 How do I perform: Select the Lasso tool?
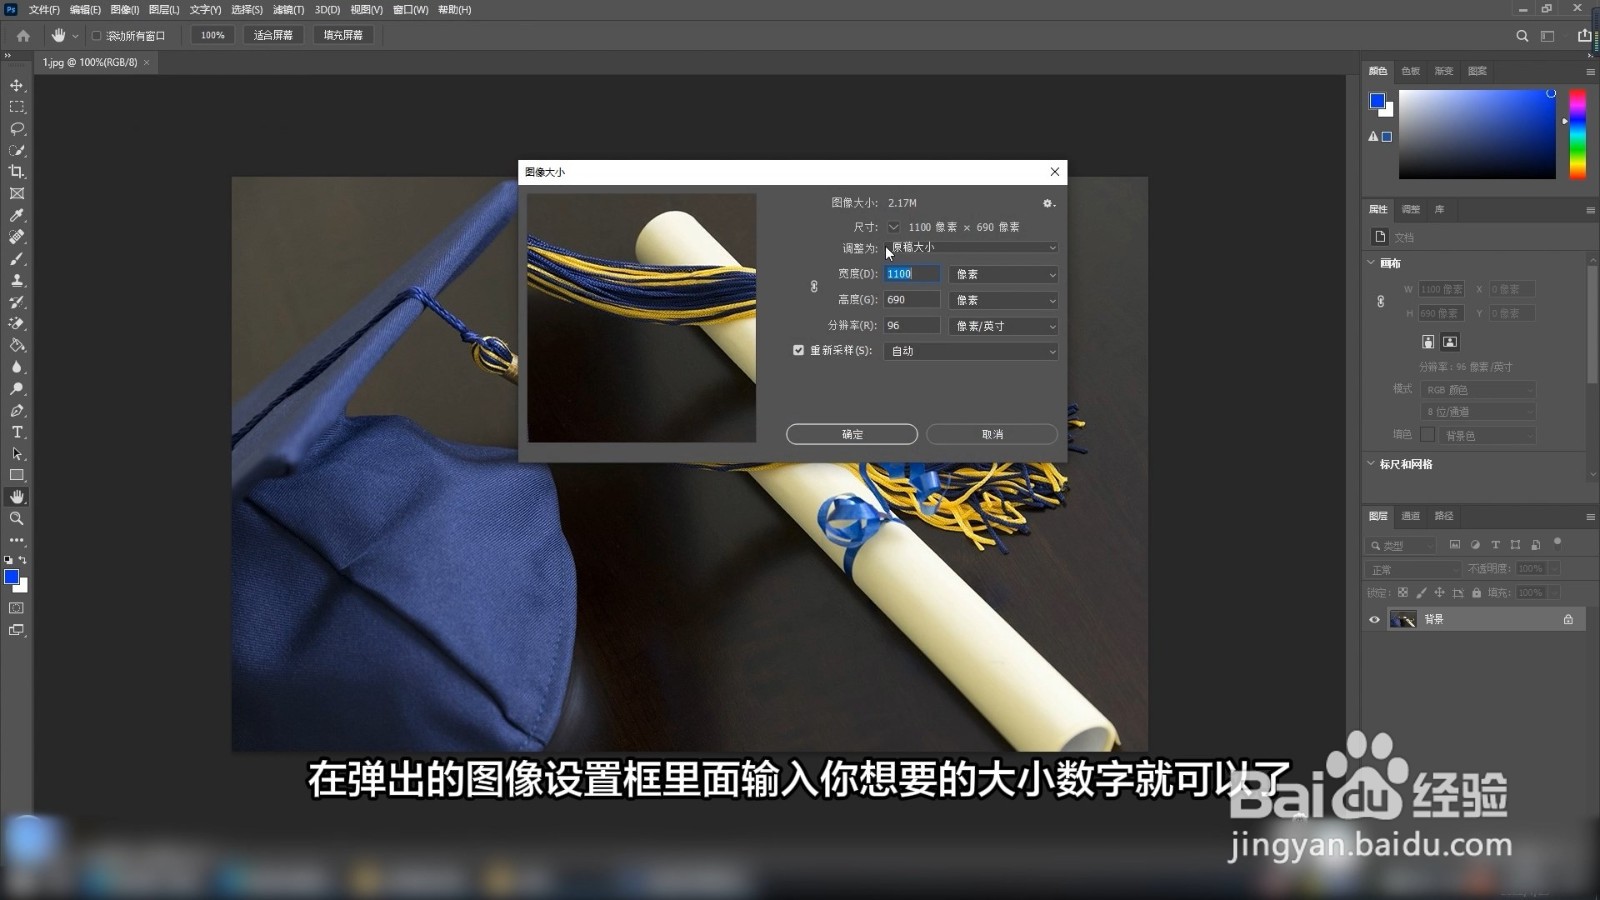pos(16,129)
